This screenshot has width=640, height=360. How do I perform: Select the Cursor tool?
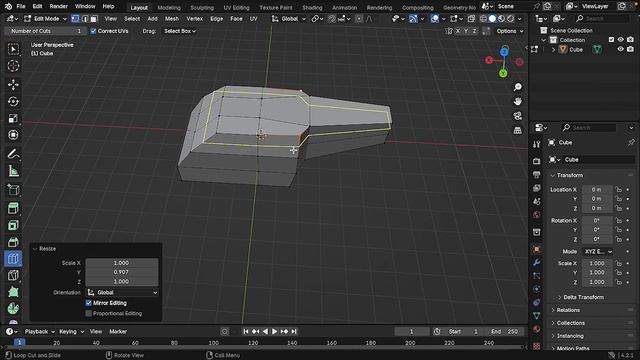point(13,66)
